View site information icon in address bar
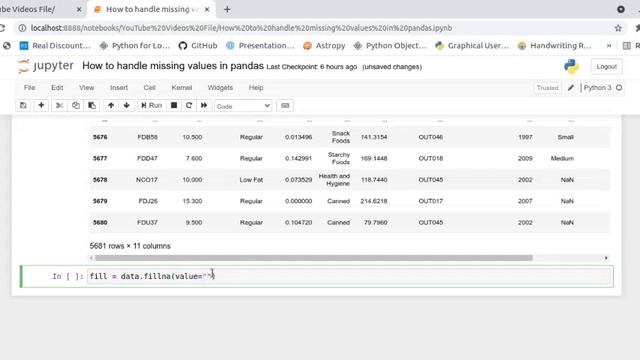640x360 pixels. click(x=22, y=28)
